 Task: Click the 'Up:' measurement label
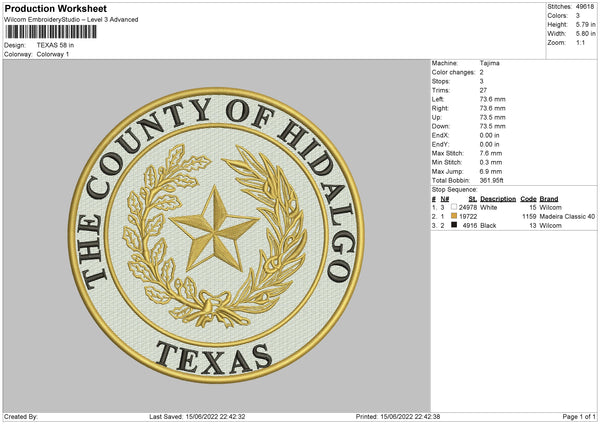pyautogui.click(x=437, y=117)
